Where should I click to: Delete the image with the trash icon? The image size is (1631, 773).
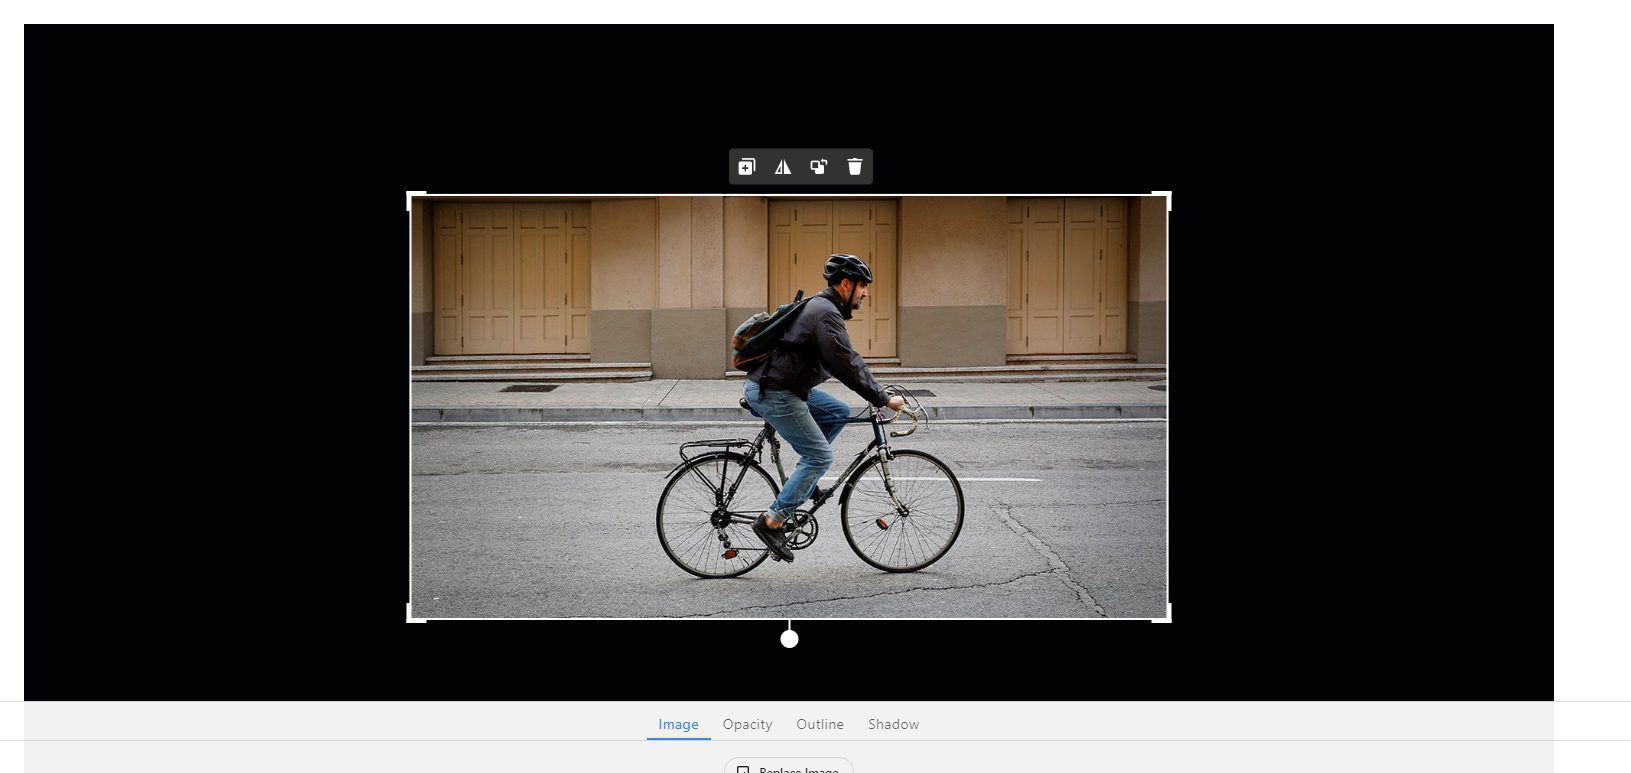(x=855, y=167)
